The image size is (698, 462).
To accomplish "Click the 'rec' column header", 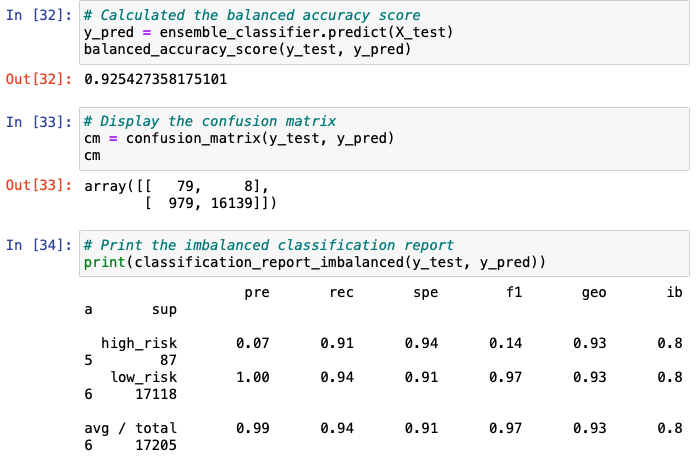I will [x=341, y=292].
